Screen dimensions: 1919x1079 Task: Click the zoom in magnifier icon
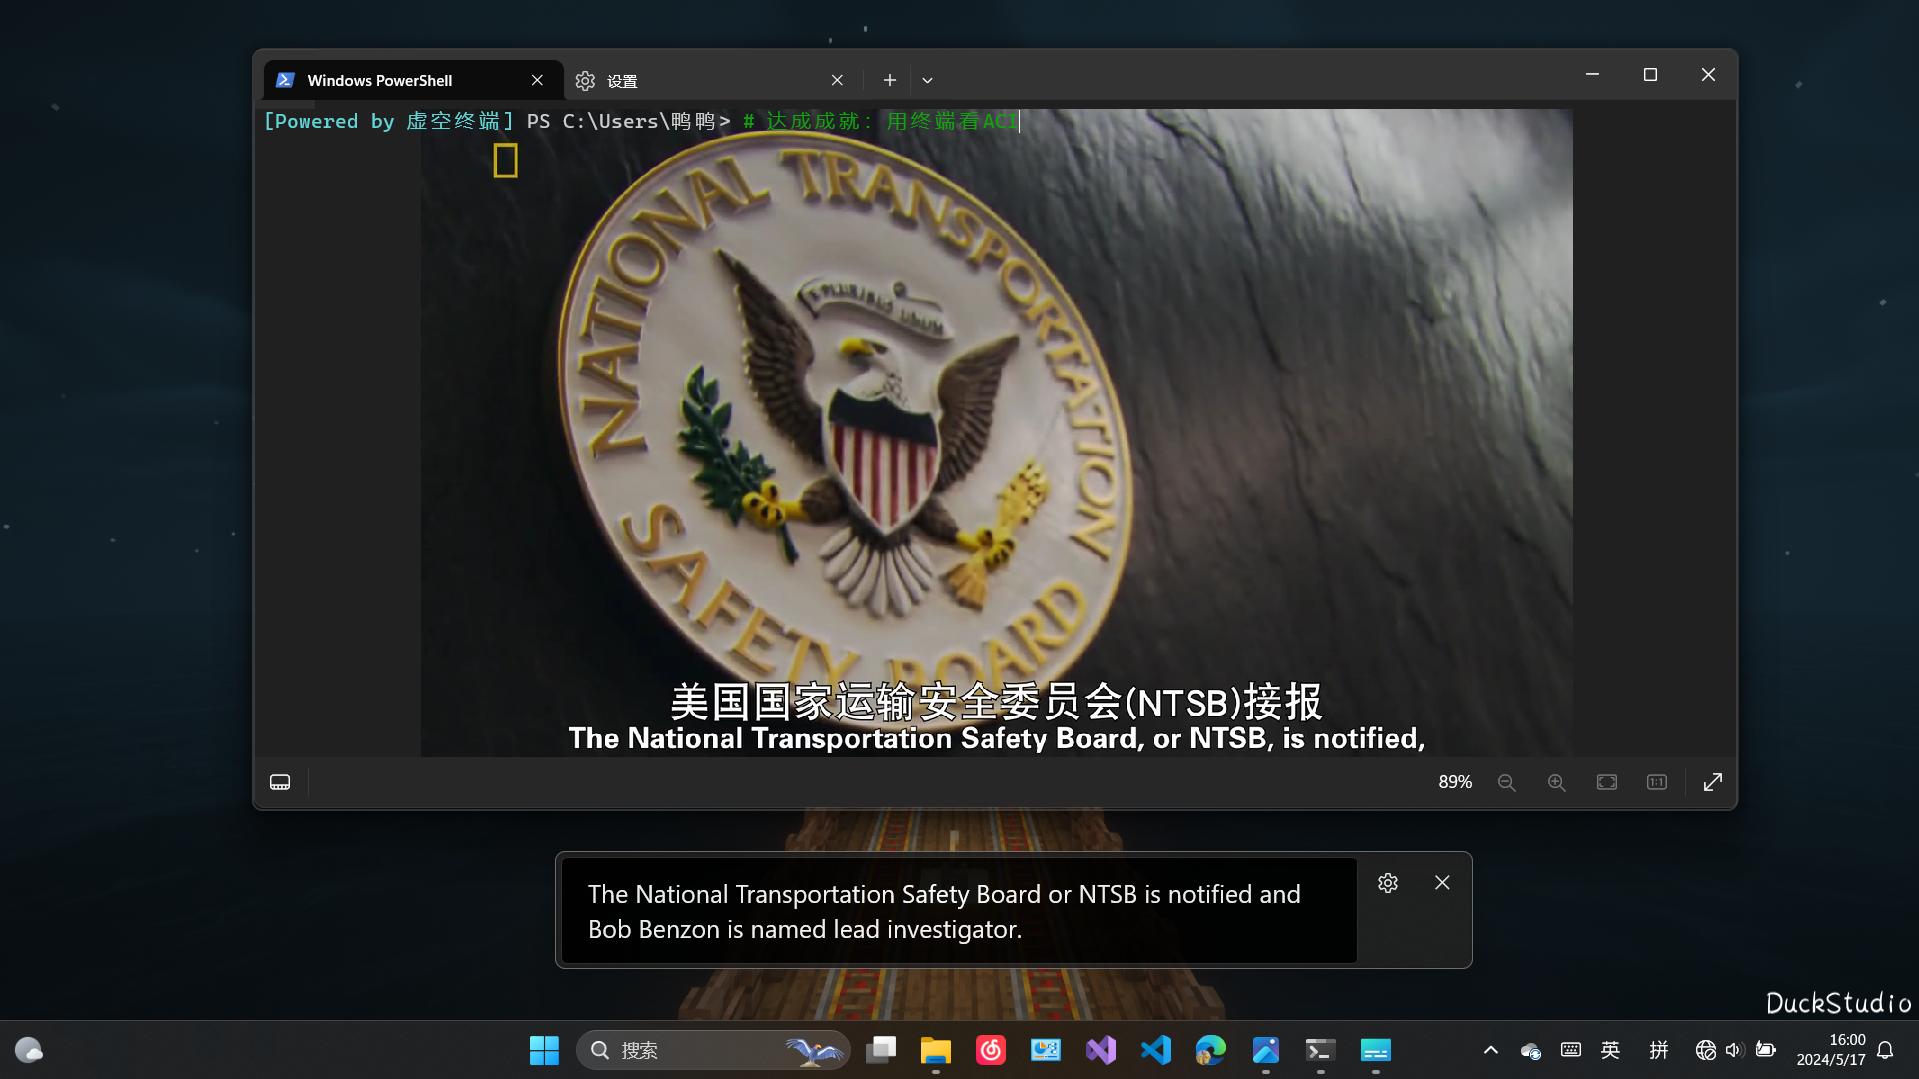[1556, 782]
